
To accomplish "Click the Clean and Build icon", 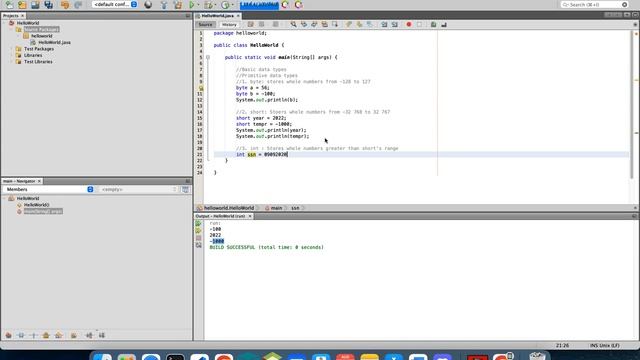I will (x=178, y=5).
